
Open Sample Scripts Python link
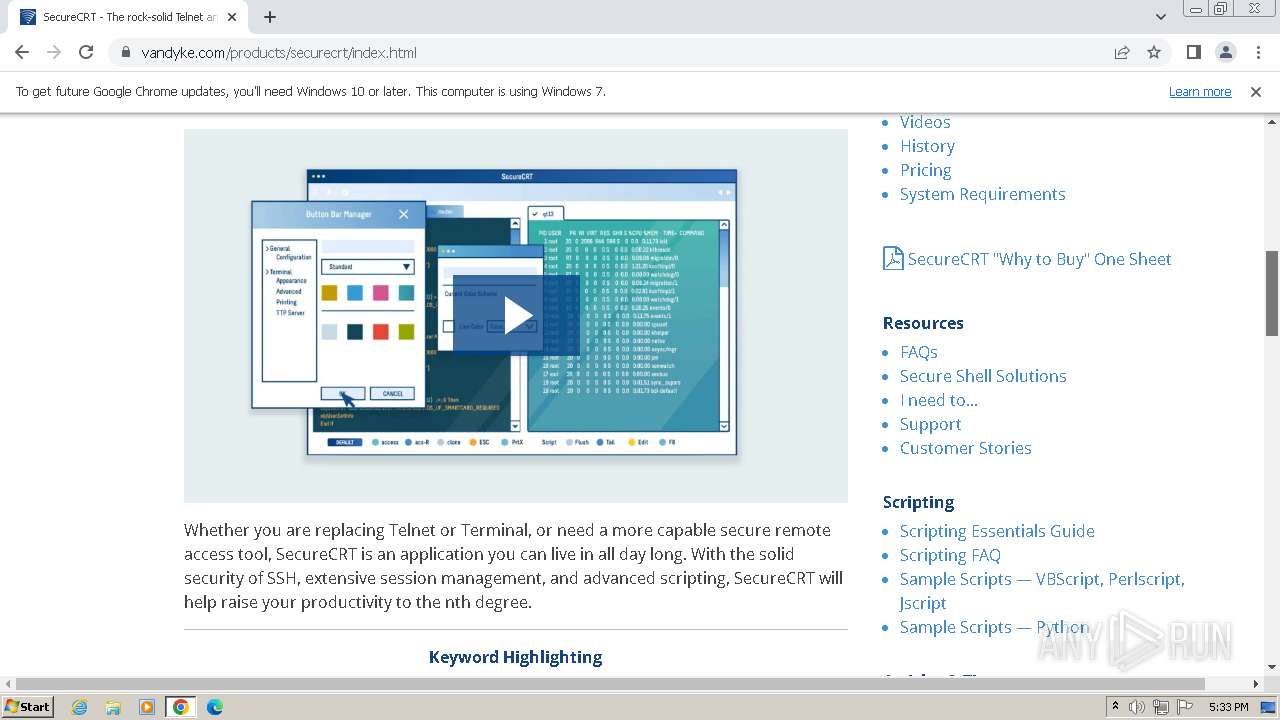point(994,627)
